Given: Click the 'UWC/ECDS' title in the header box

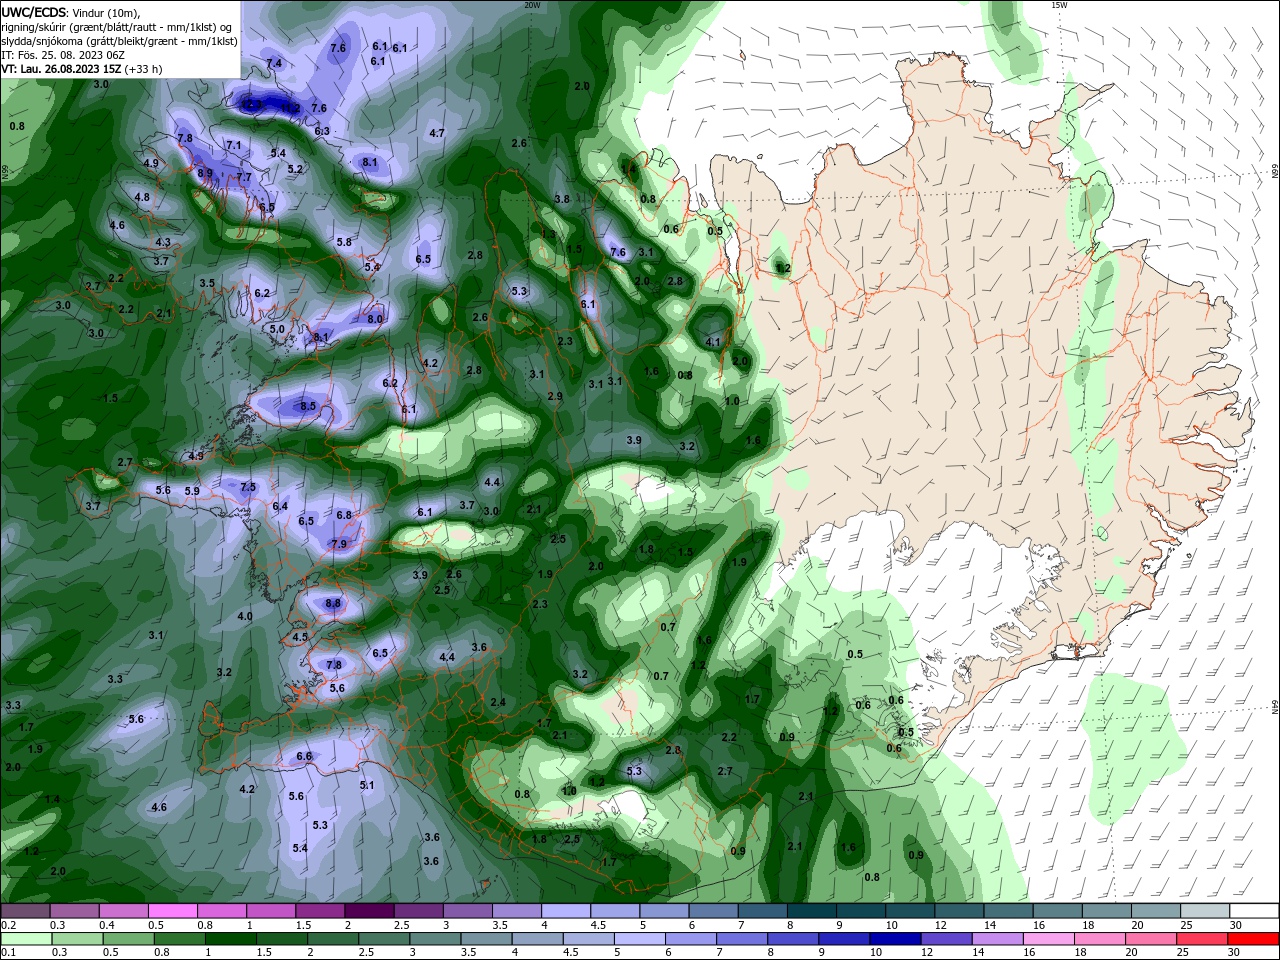Looking at the screenshot, I should point(35,12).
